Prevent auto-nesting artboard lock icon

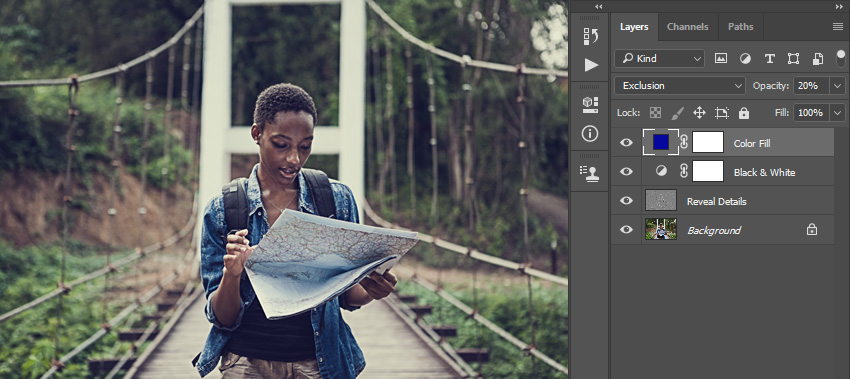[722, 113]
